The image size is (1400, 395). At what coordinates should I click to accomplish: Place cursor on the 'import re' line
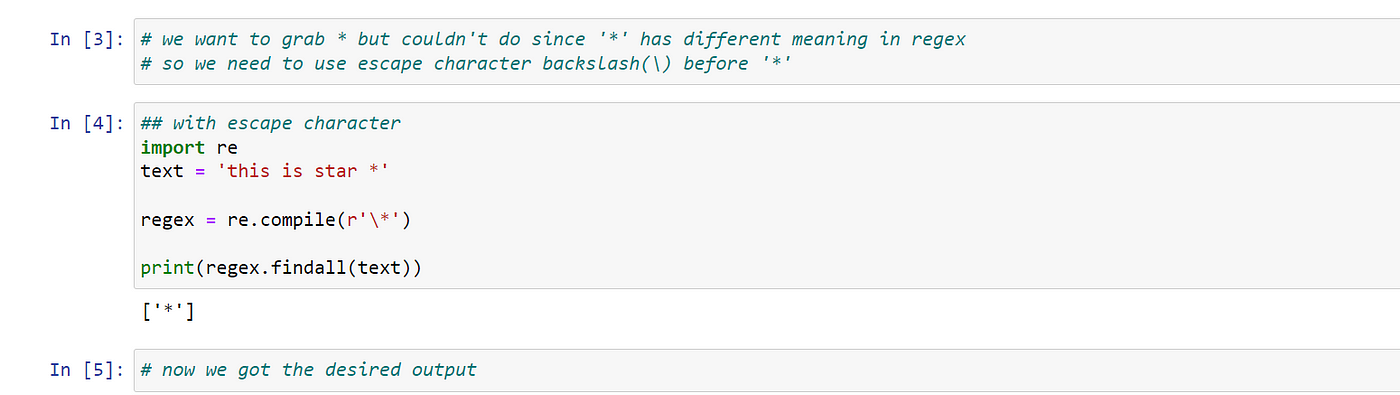pyautogui.click(x=189, y=147)
